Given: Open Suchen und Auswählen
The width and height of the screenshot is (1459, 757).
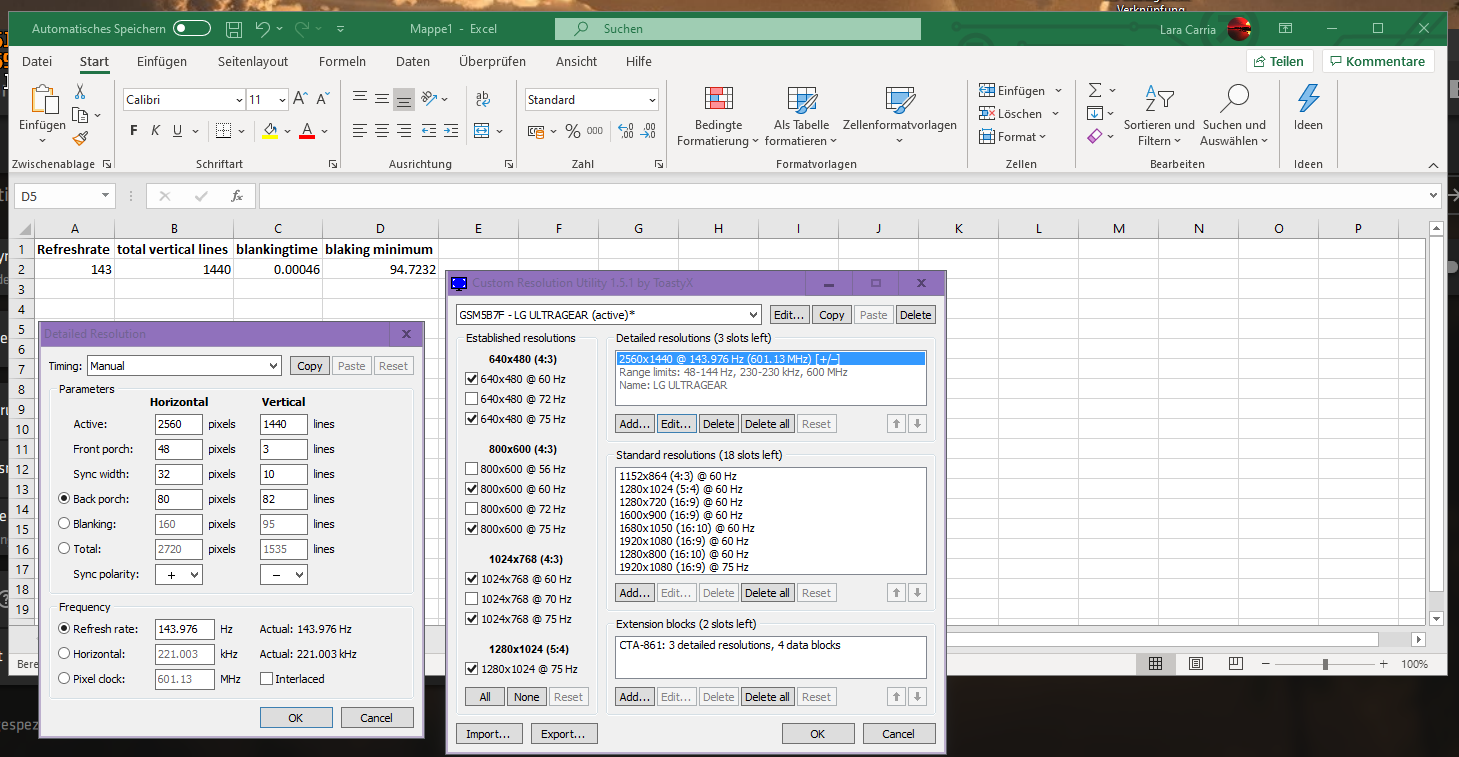Looking at the screenshot, I should 1234,116.
